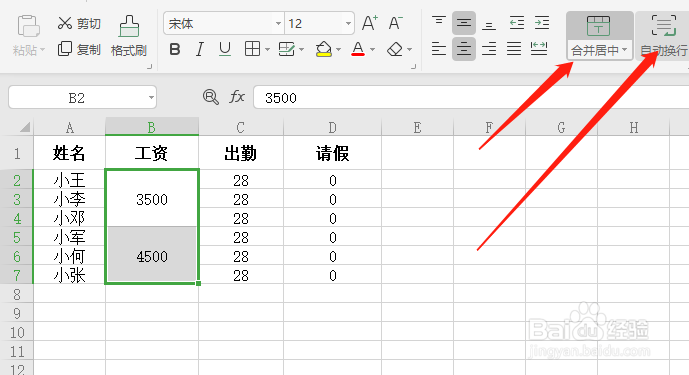Justify text alignment icon
This screenshot has height=375, width=689.
point(514,49)
